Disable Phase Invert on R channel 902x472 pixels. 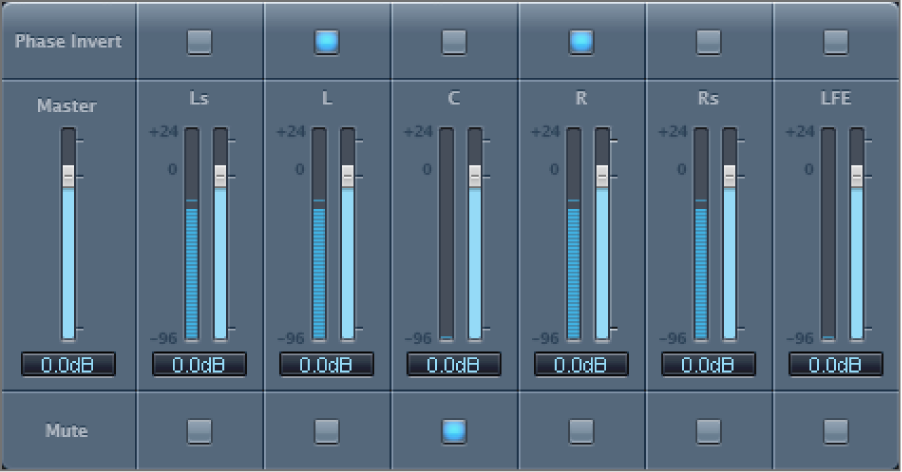point(581,42)
